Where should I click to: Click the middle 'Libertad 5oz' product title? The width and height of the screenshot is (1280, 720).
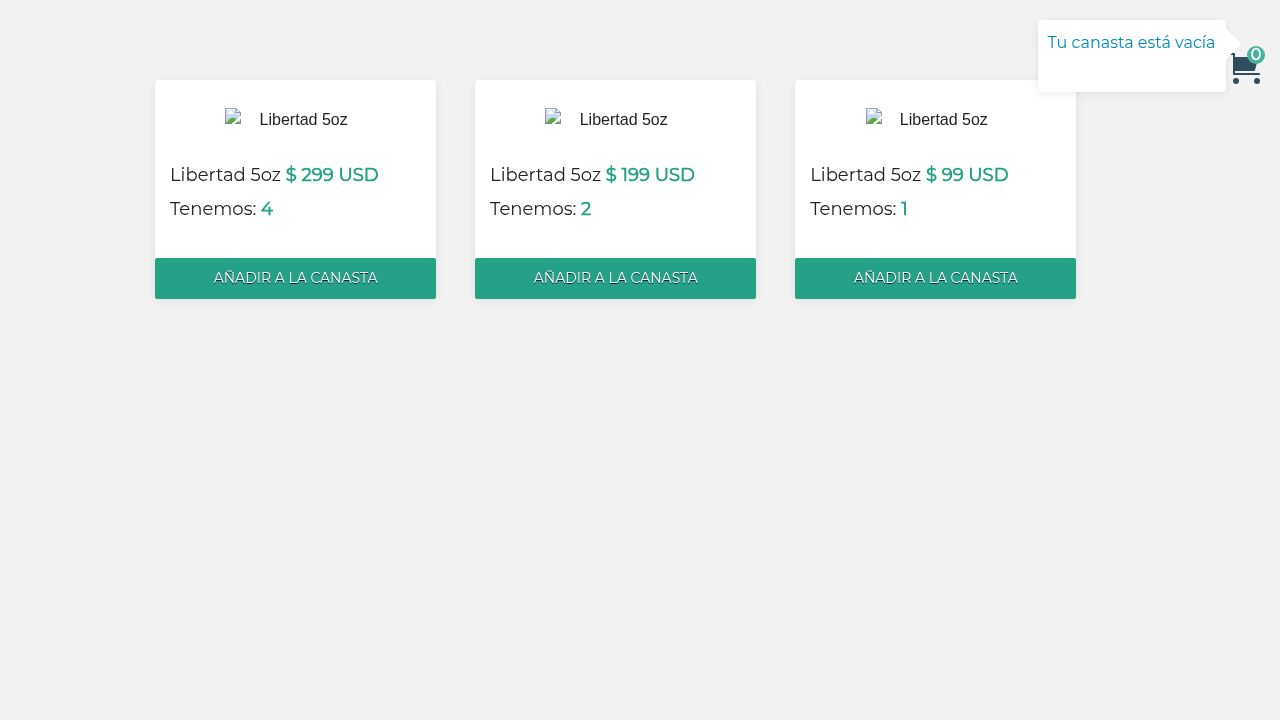pyautogui.click(x=545, y=174)
